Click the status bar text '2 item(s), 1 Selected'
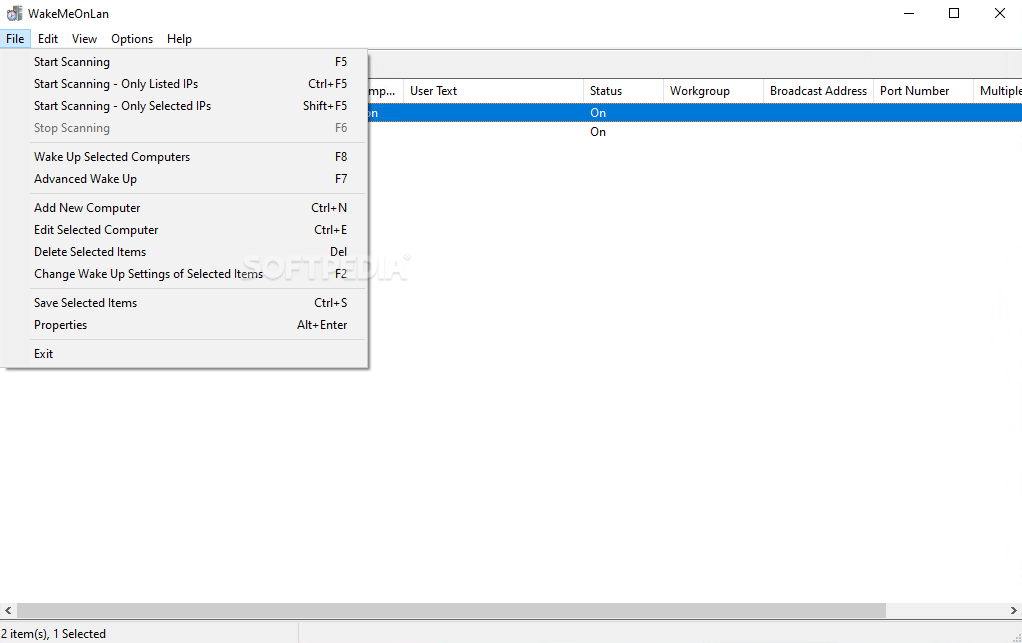This screenshot has width=1022, height=643. (x=53, y=634)
